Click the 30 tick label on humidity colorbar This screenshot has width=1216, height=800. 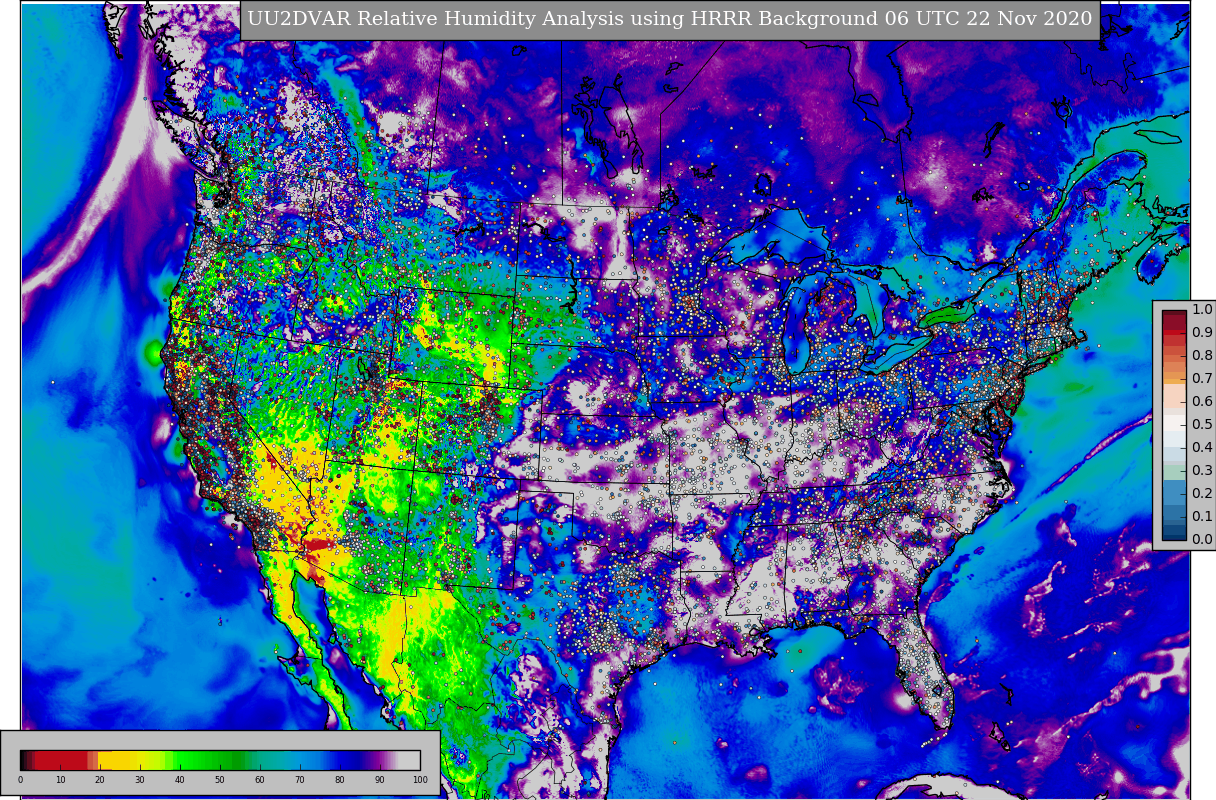click(x=140, y=780)
